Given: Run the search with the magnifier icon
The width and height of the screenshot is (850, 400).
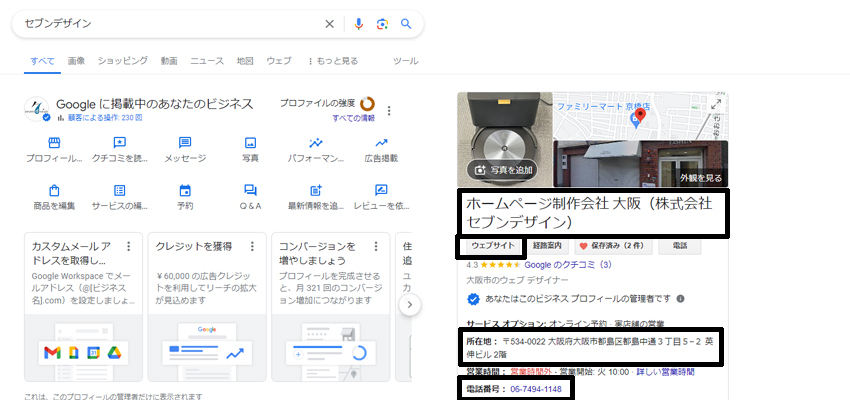Looking at the screenshot, I should pos(406,24).
